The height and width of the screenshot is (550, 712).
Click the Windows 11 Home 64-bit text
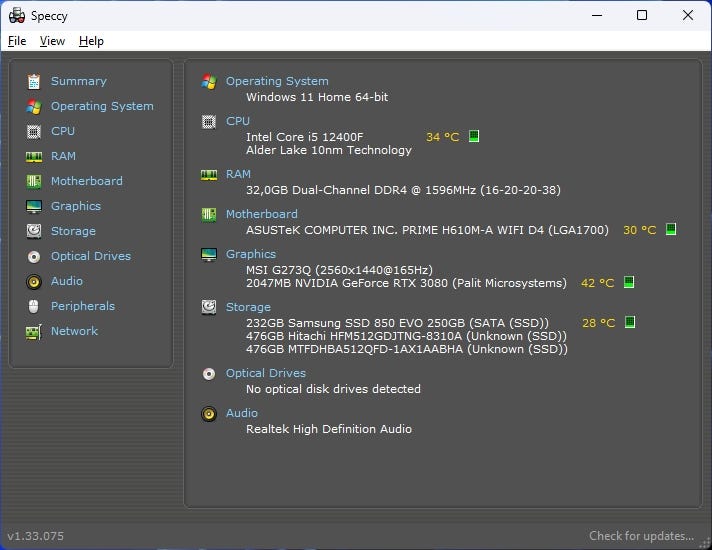tap(317, 97)
